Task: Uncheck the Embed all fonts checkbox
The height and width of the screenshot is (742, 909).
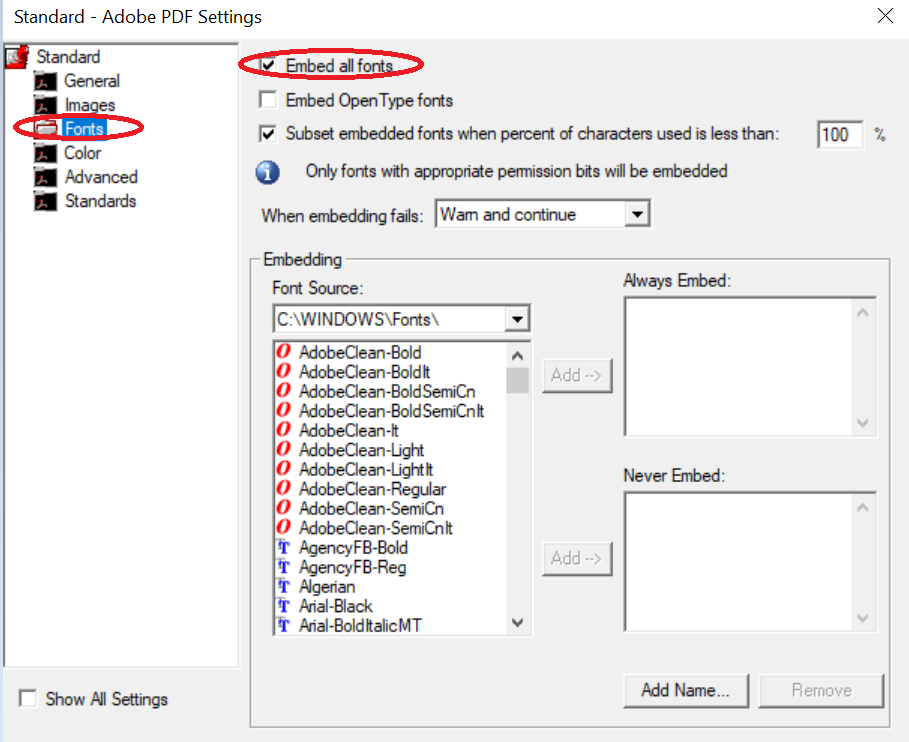Action: click(267, 66)
